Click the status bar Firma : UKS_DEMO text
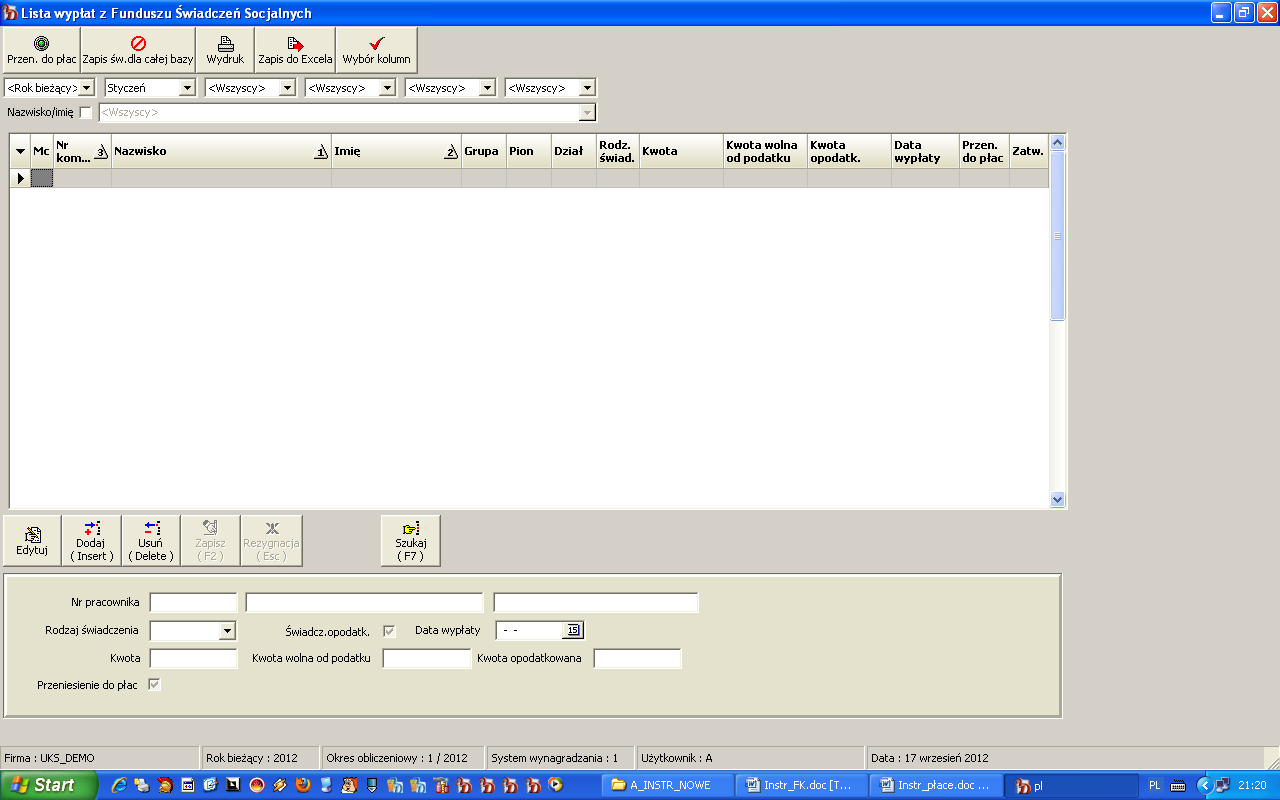The height and width of the screenshot is (800, 1280). tap(49, 758)
